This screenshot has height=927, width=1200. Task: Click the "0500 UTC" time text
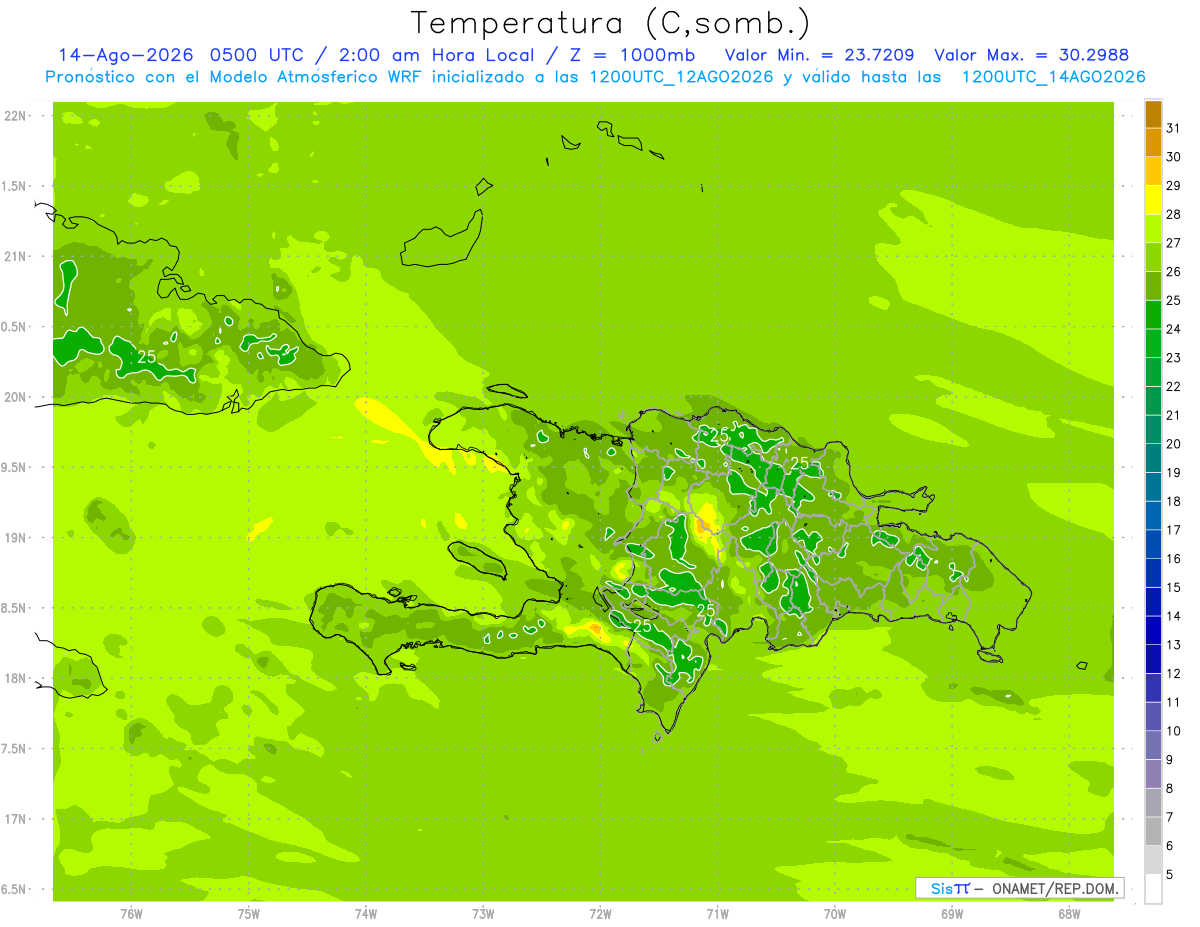tap(259, 55)
